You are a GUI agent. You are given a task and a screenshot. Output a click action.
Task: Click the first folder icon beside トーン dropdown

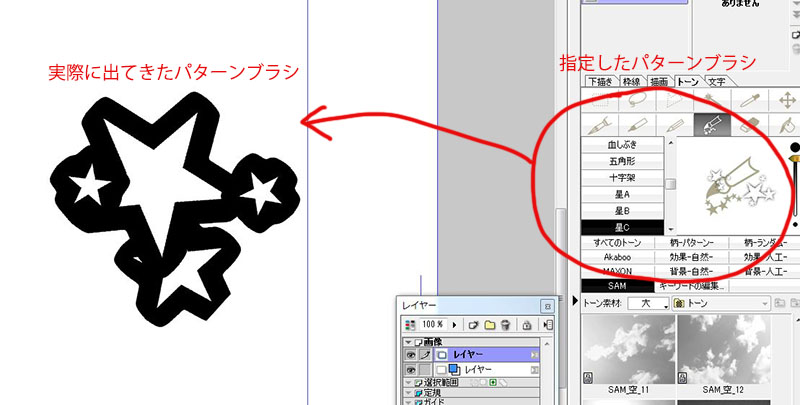point(780,303)
